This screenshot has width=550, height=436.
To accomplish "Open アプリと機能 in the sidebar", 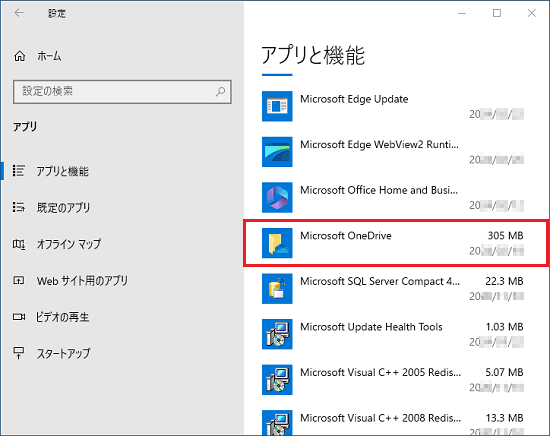I will [x=63, y=171].
